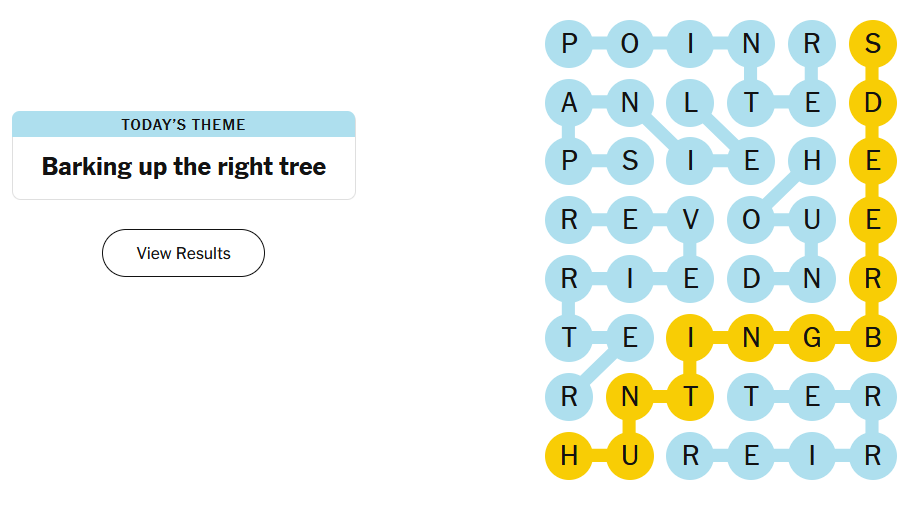Click the 'Barking up the right tree' text
913x514 pixels.
point(183,166)
